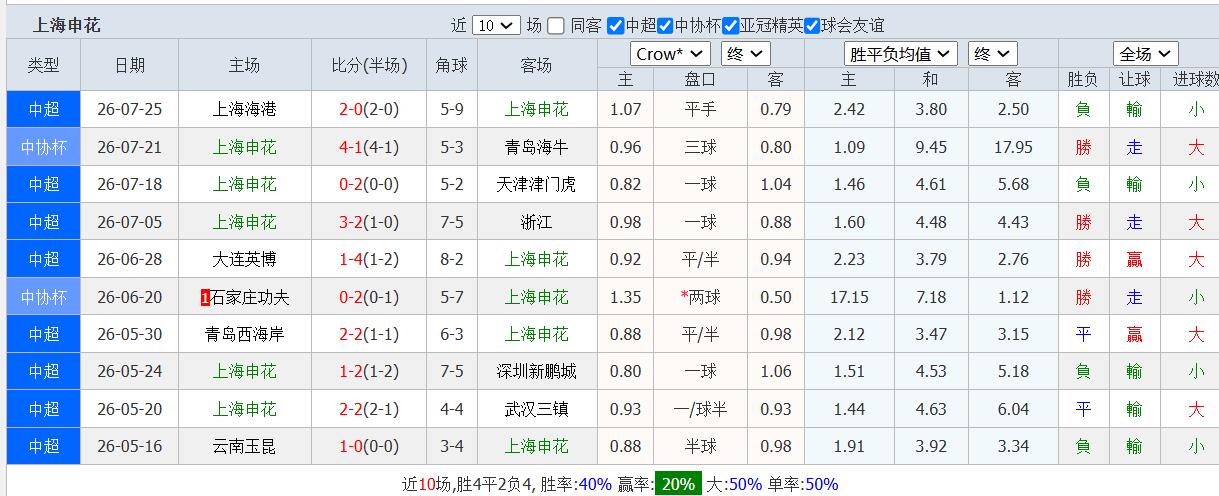Click the 9.45 draw odds value
This screenshot has width=1219, height=496.
tap(931, 147)
